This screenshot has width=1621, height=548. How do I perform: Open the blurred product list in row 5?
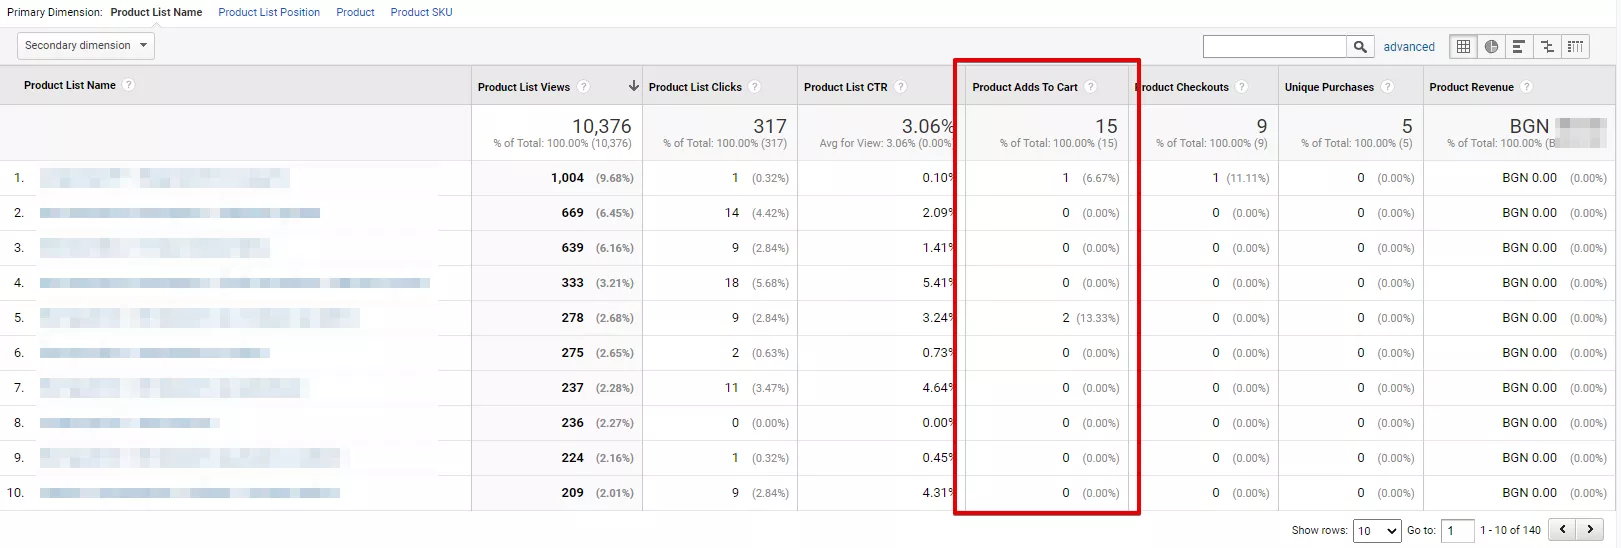pyautogui.click(x=200, y=318)
